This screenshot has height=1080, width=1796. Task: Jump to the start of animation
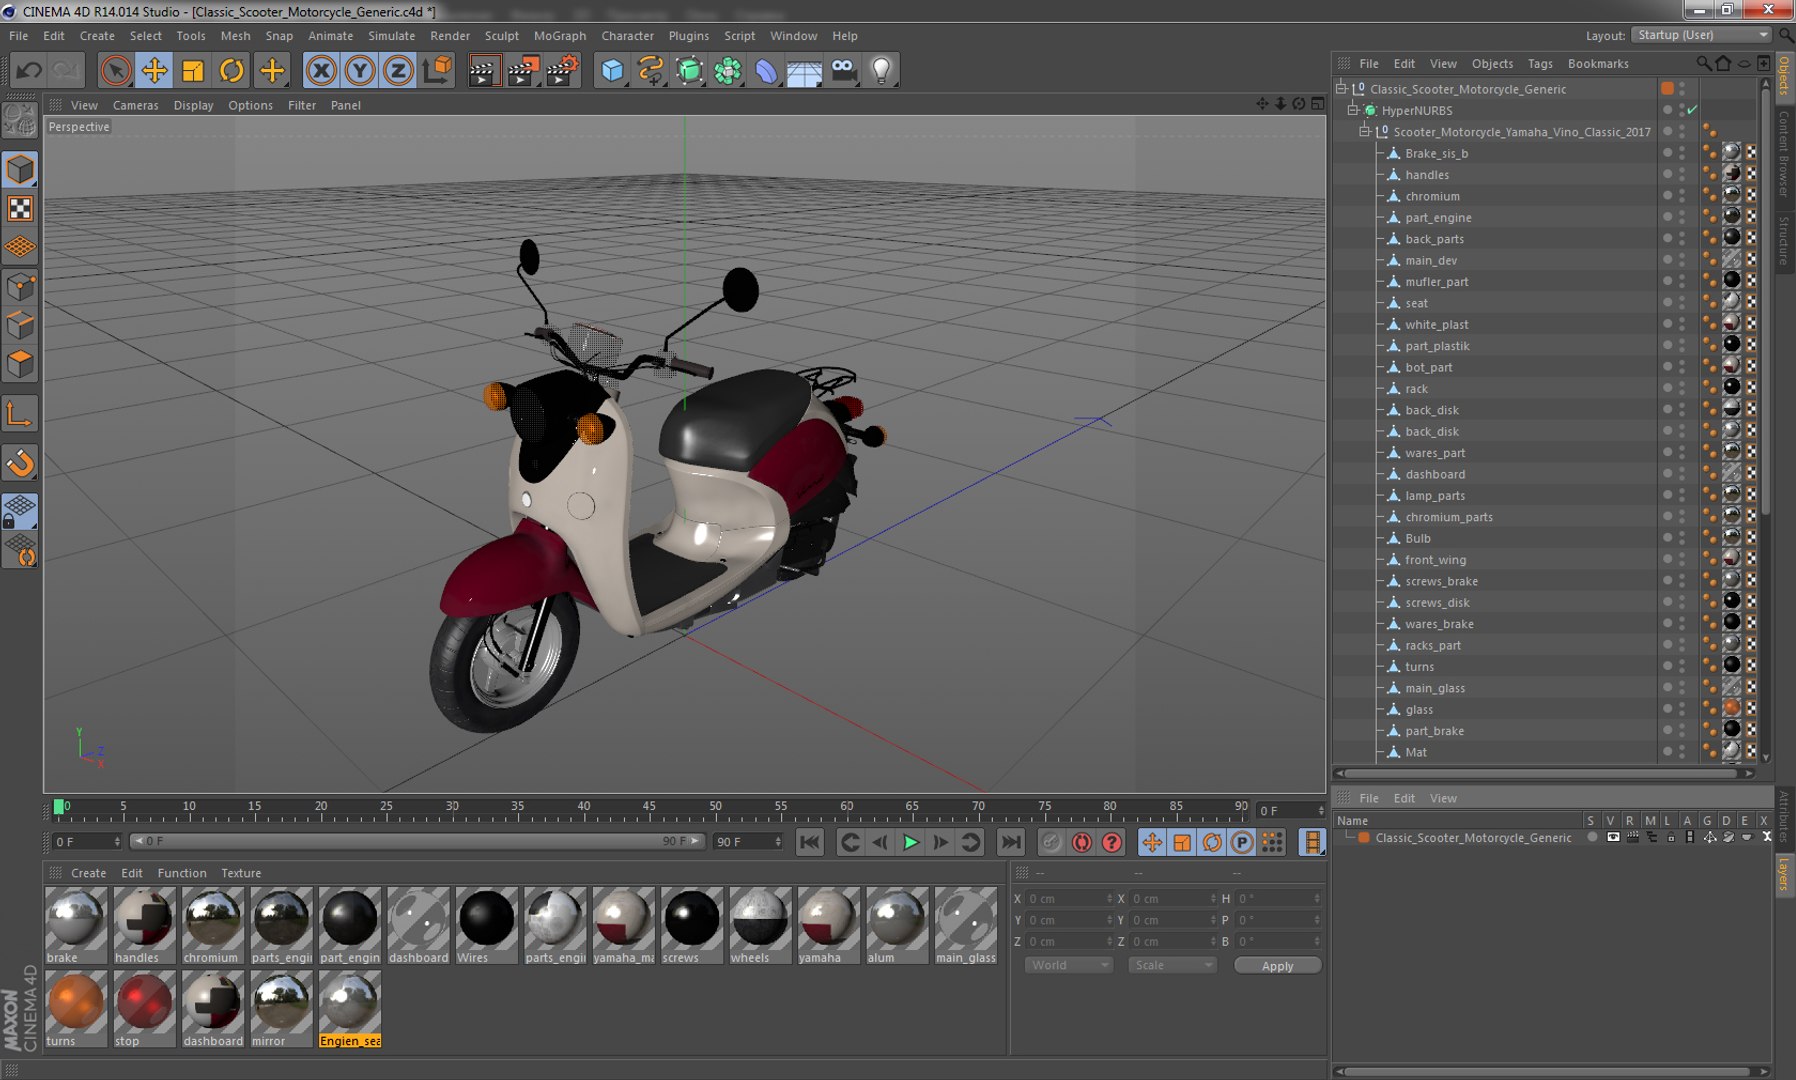(x=810, y=842)
